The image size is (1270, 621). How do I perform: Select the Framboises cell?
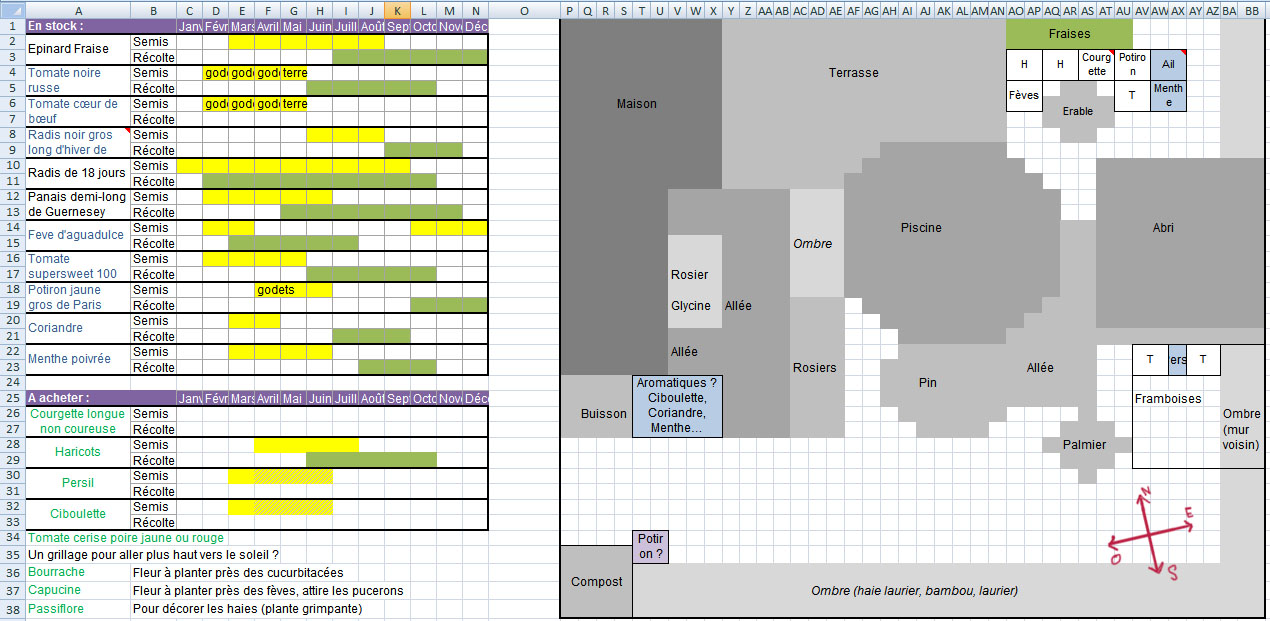pos(1168,398)
